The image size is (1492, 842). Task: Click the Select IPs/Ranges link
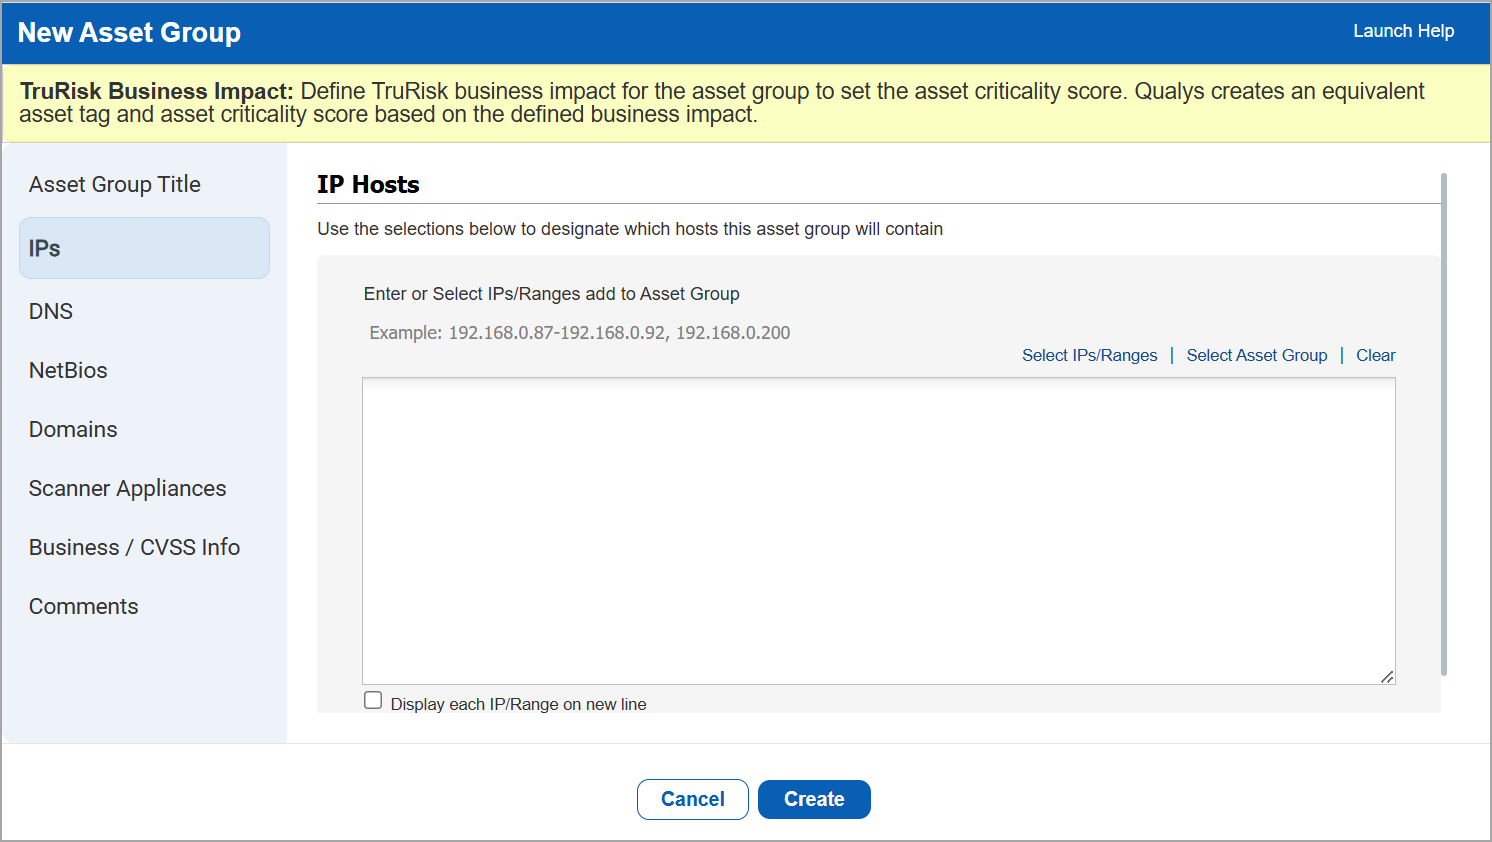[1089, 355]
